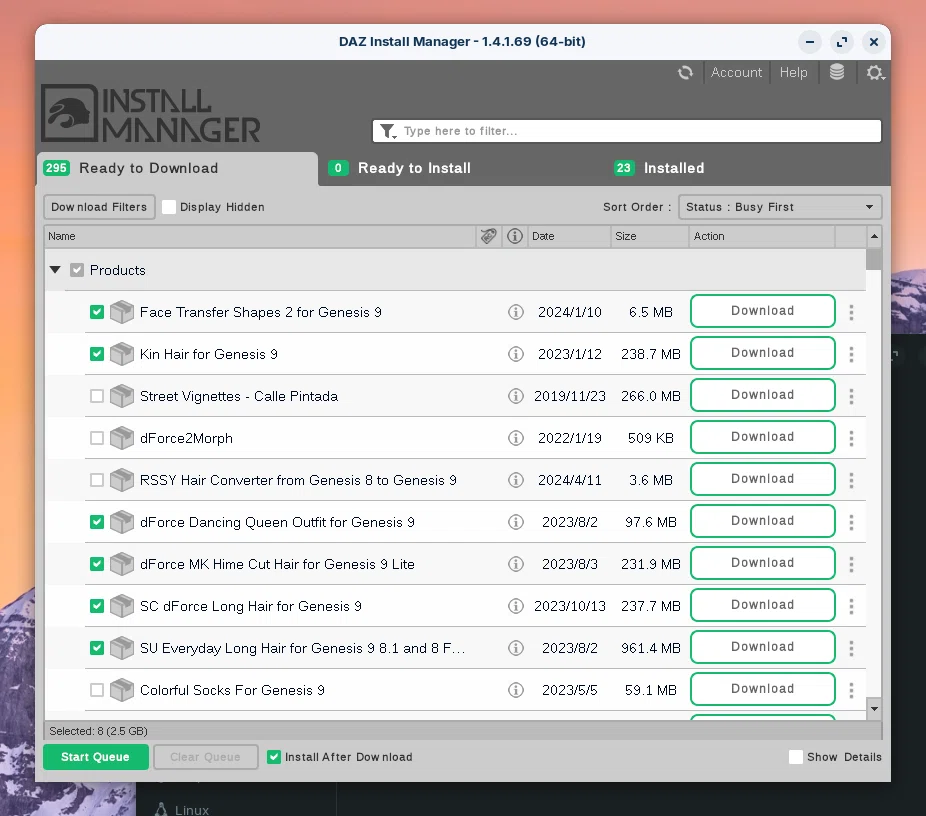Click the 'Selected: 8 (2.5 GB)' status text
The image size is (926, 816).
point(99,731)
